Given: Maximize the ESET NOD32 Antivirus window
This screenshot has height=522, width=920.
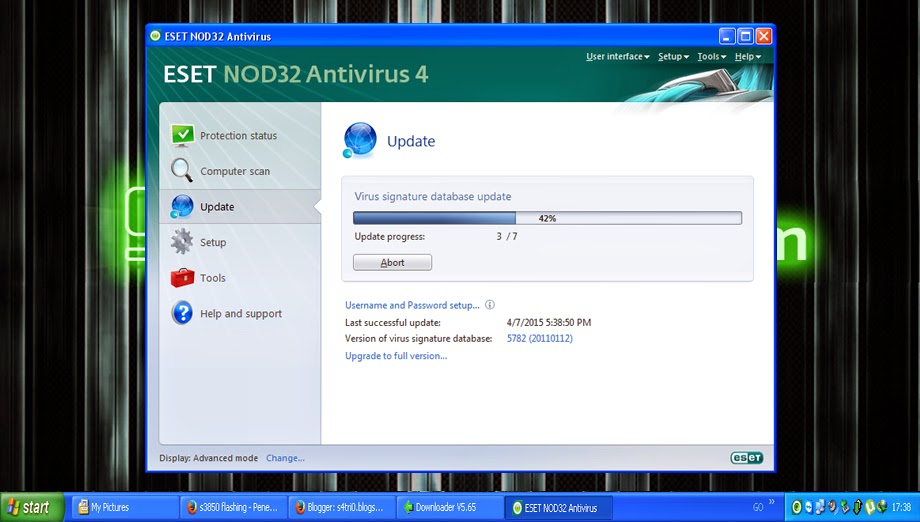Looking at the screenshot, I should coord(745,36).
